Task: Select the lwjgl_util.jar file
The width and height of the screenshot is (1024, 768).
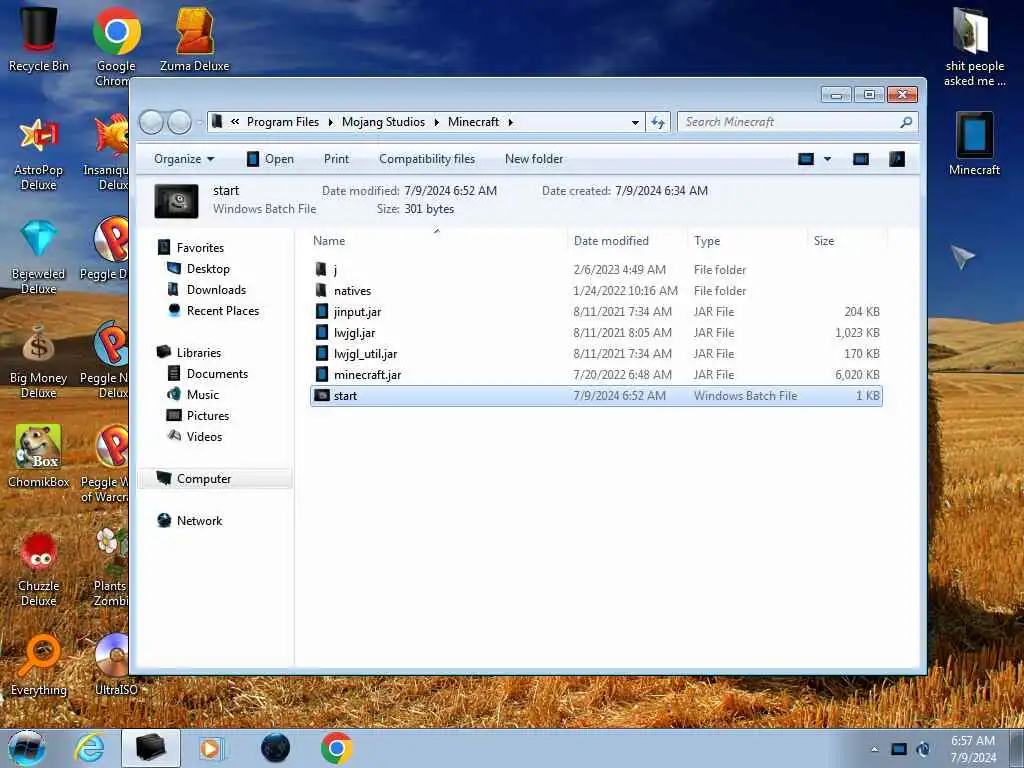Action: click(x=596, y=353)
